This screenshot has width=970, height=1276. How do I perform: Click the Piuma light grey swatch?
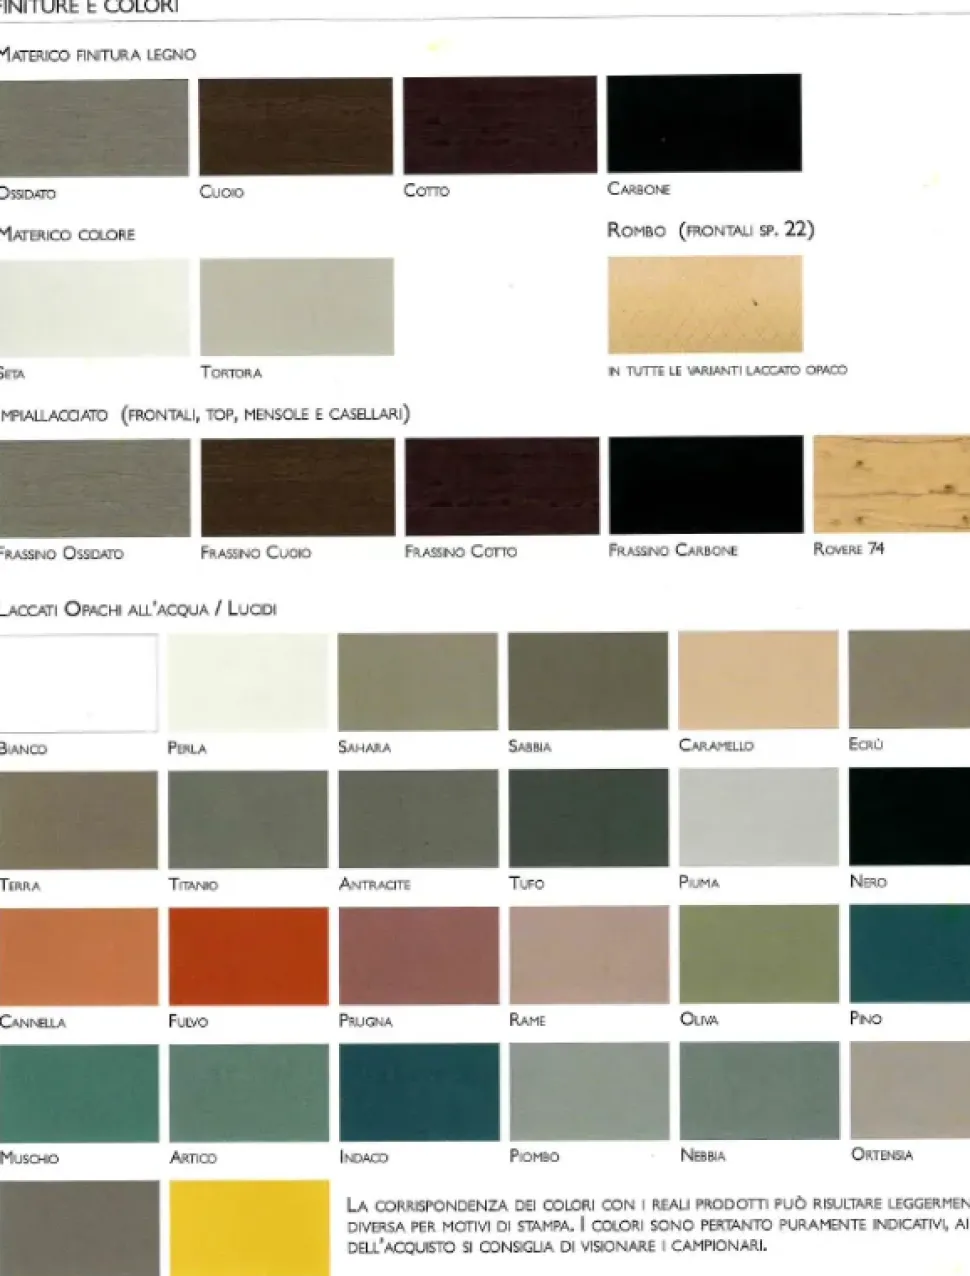click(x=759, y=817)
